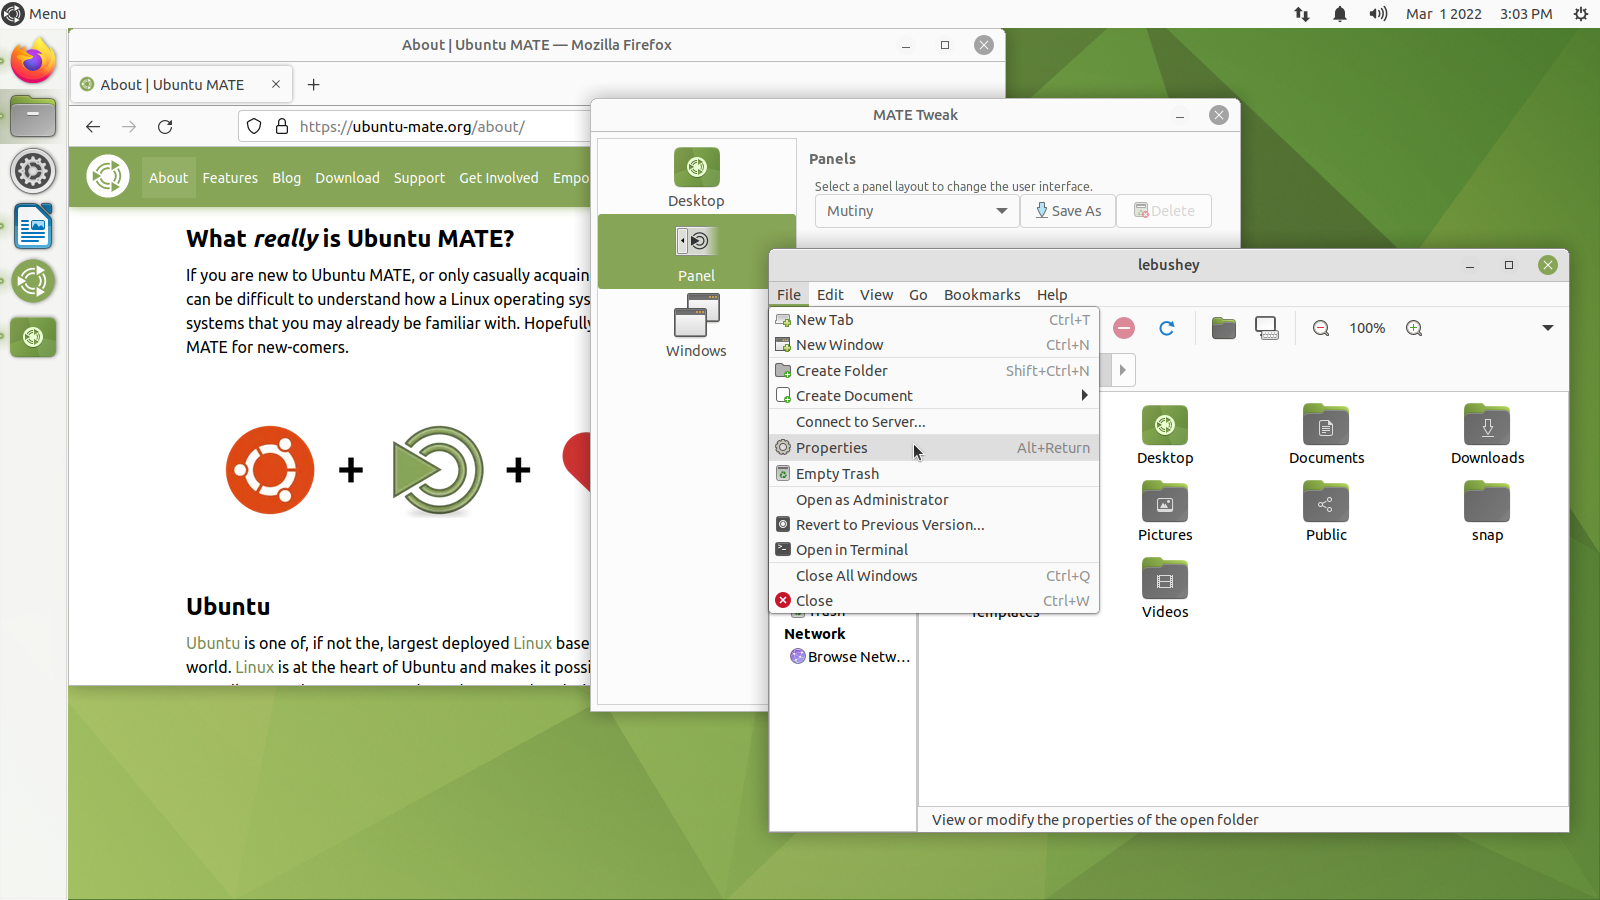The image size is (1600, 900).
Task: Click the Zoom In magnifier icon
Action: [x=1414, y=328]
